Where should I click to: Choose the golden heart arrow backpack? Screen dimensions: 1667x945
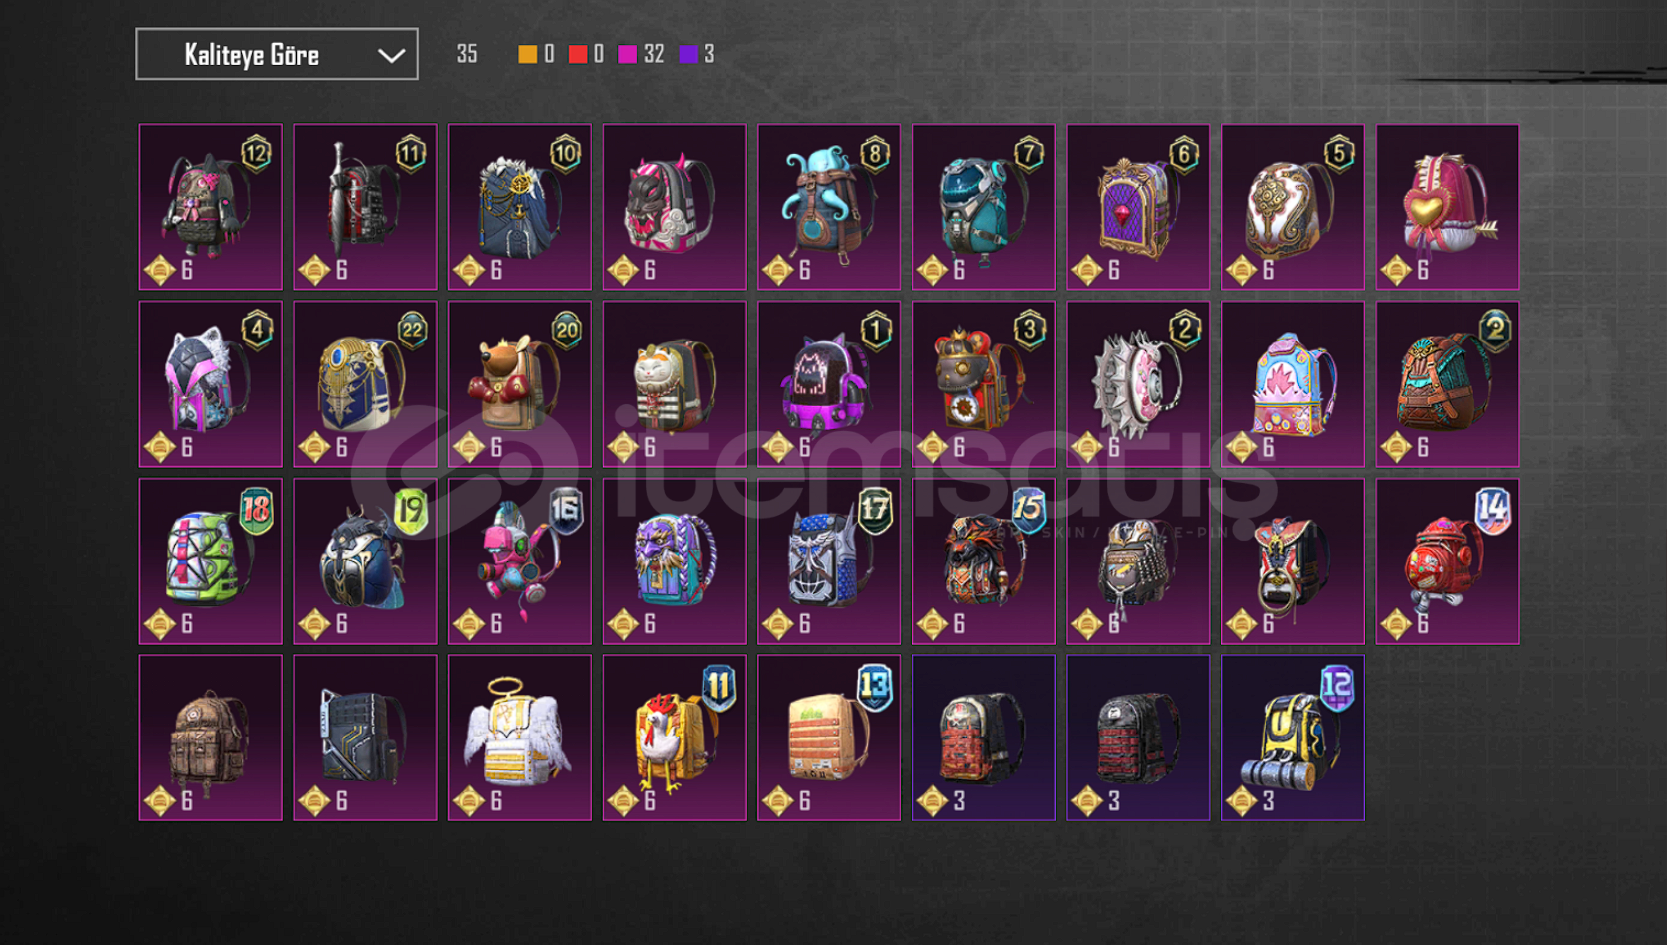pyautogui.click(x=1447, y=207)
